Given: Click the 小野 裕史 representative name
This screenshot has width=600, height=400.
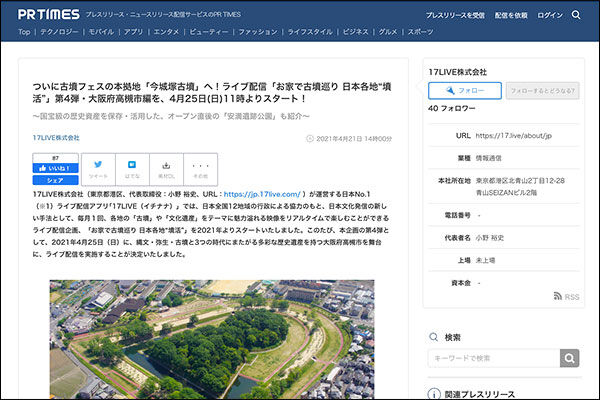Looking at the screenshot, I should tap(490, 238).
